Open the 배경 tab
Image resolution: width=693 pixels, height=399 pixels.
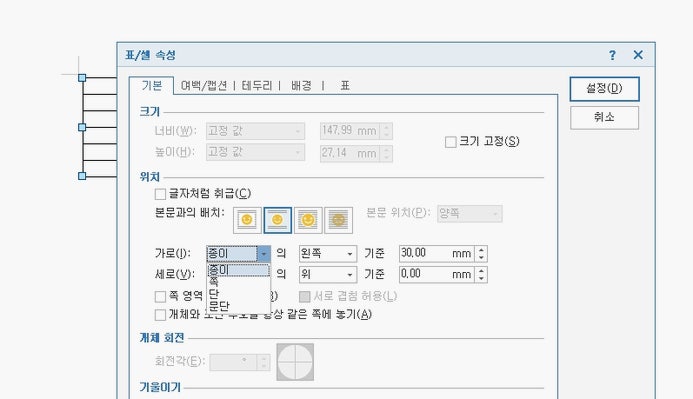pyautogui.click(x=301, y=86)
